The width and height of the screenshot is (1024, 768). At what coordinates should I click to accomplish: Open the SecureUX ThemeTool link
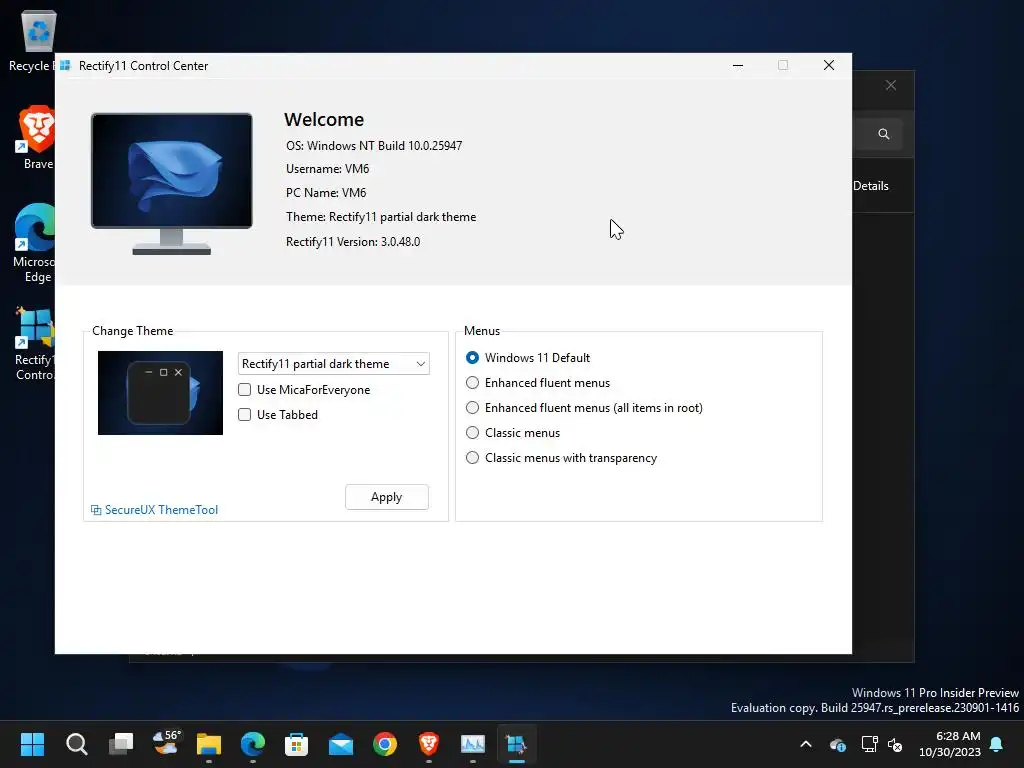pos(155,510)
